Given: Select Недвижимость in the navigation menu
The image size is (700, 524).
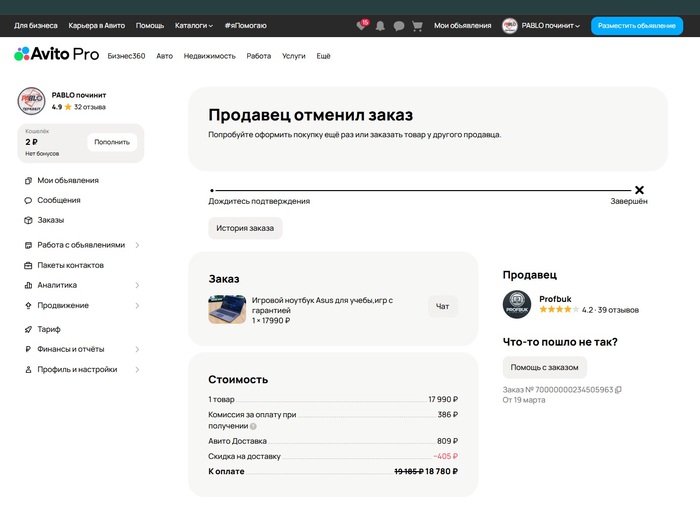Looking at the screenshot, I should pyautogui.click(x=210, y=56).
